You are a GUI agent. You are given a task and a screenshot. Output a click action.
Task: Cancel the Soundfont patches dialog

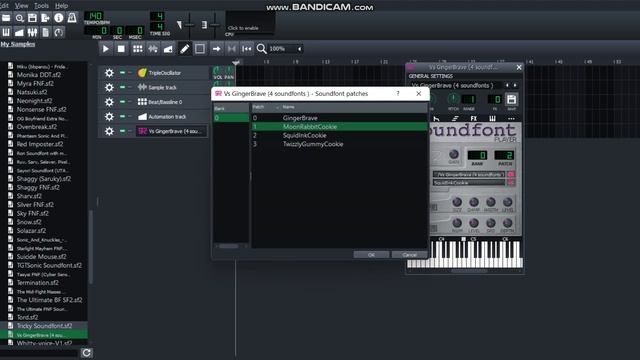point(409,255)
